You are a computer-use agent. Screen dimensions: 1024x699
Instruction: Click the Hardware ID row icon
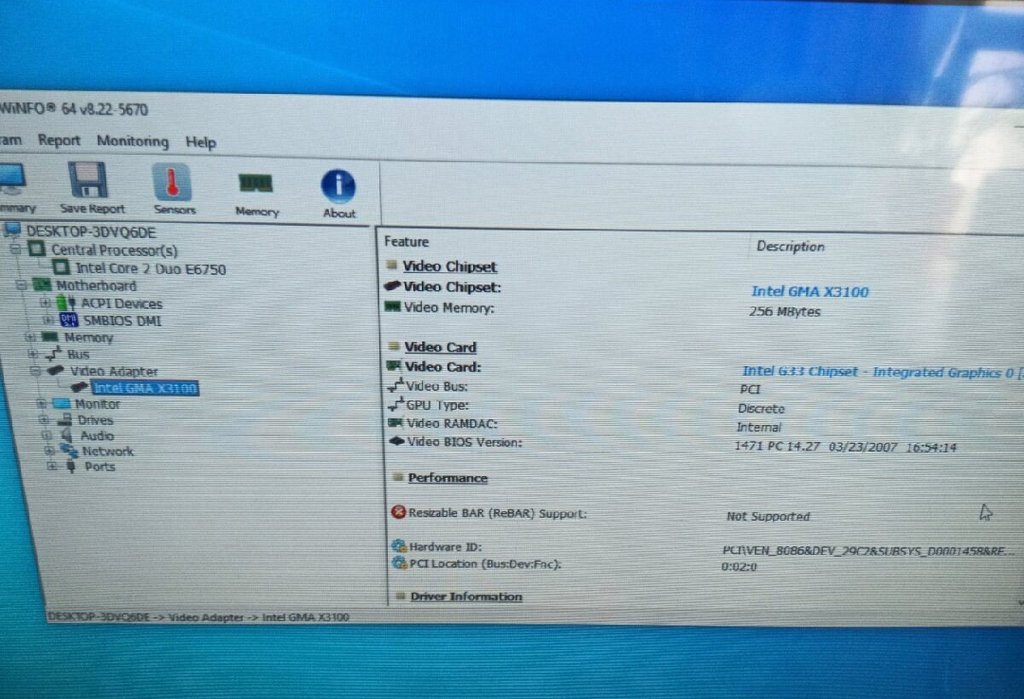click(399, 545)
